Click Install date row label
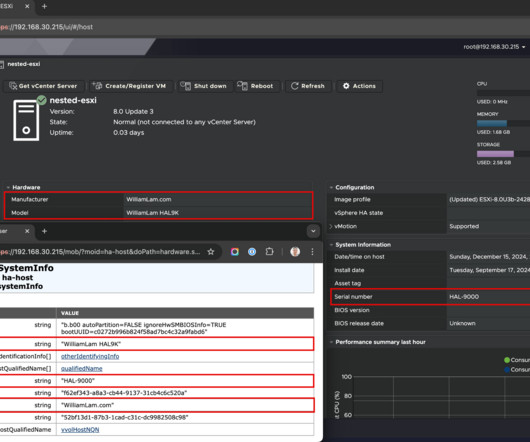 coord(349,270)
